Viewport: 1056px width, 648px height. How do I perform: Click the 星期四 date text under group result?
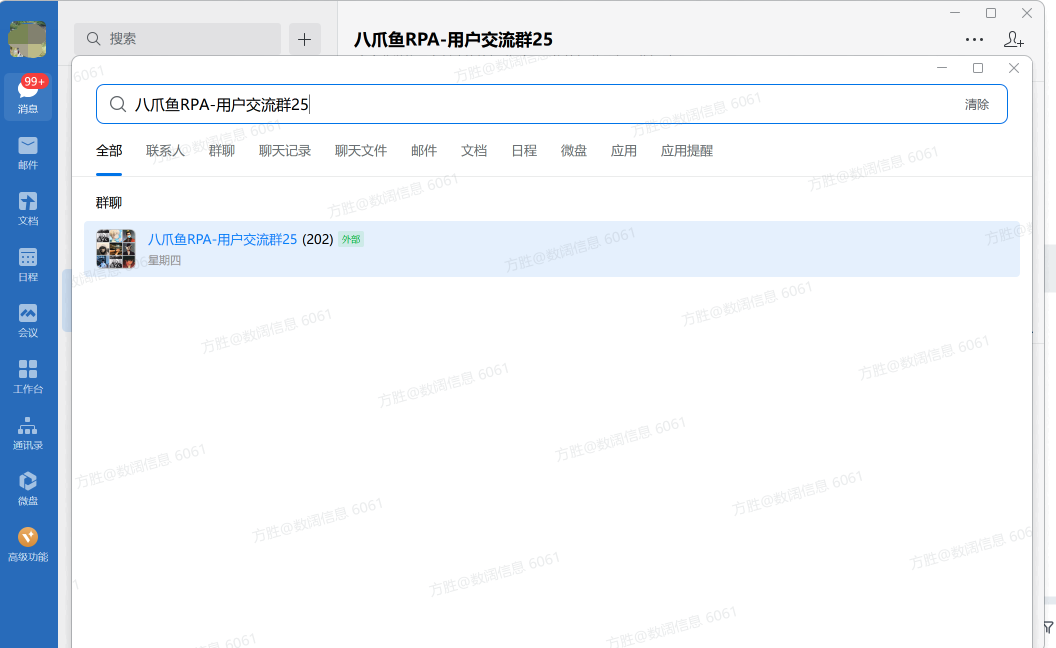point(164,260)
